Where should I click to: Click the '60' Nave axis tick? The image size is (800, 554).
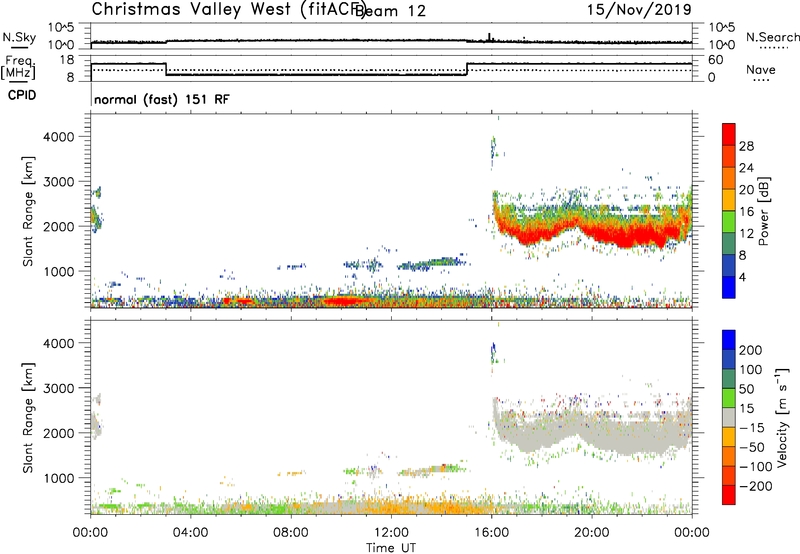716,60
